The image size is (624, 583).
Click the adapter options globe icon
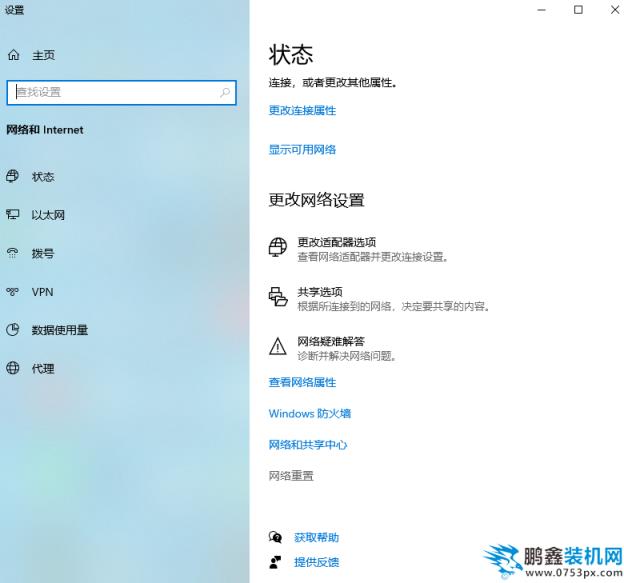coord(277,247)
